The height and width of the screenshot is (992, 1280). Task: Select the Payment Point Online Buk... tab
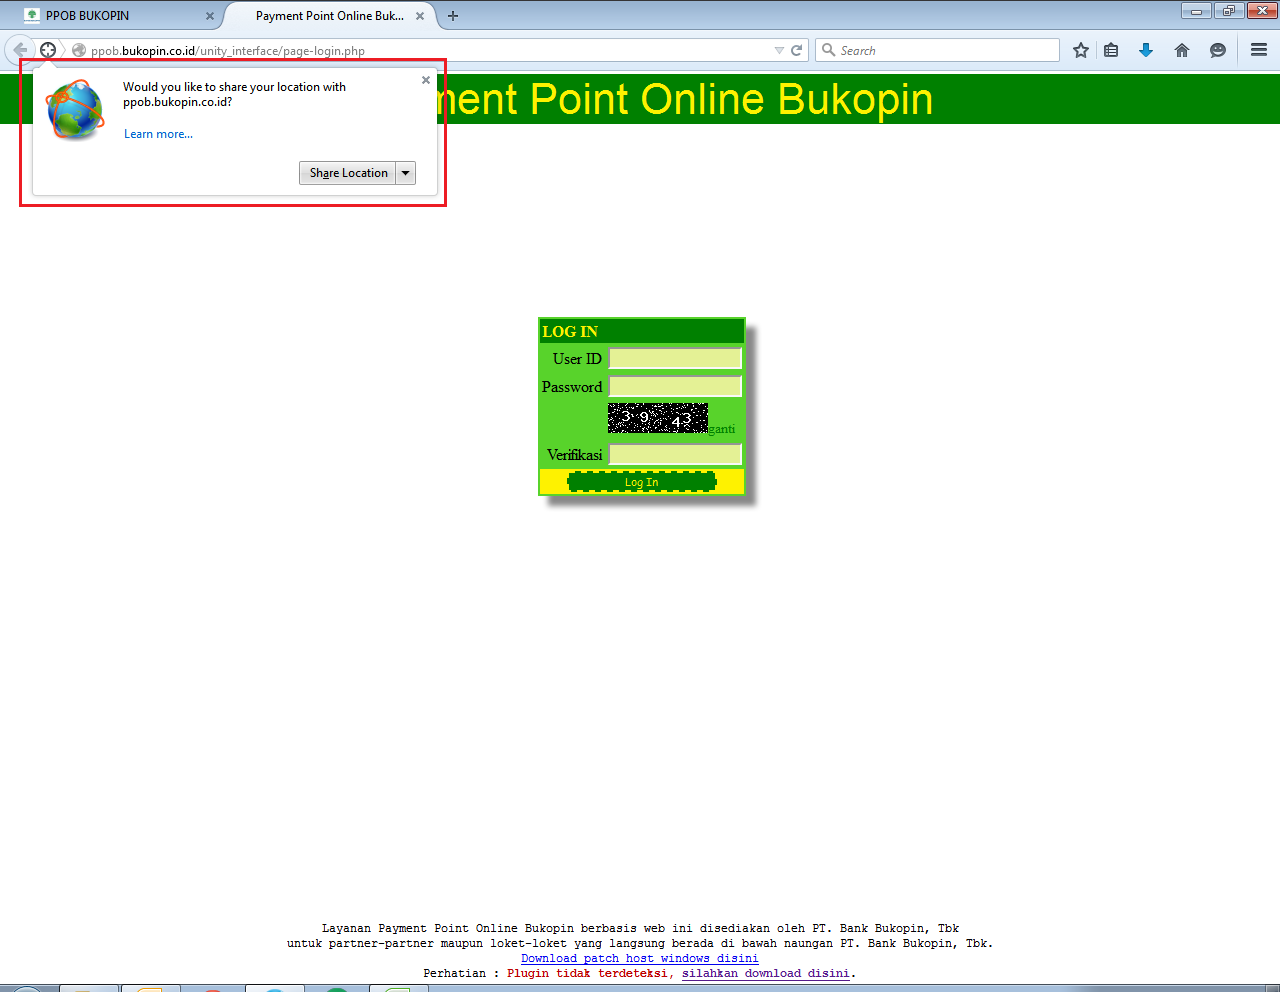pyautogui.click(x=330, y=16)
